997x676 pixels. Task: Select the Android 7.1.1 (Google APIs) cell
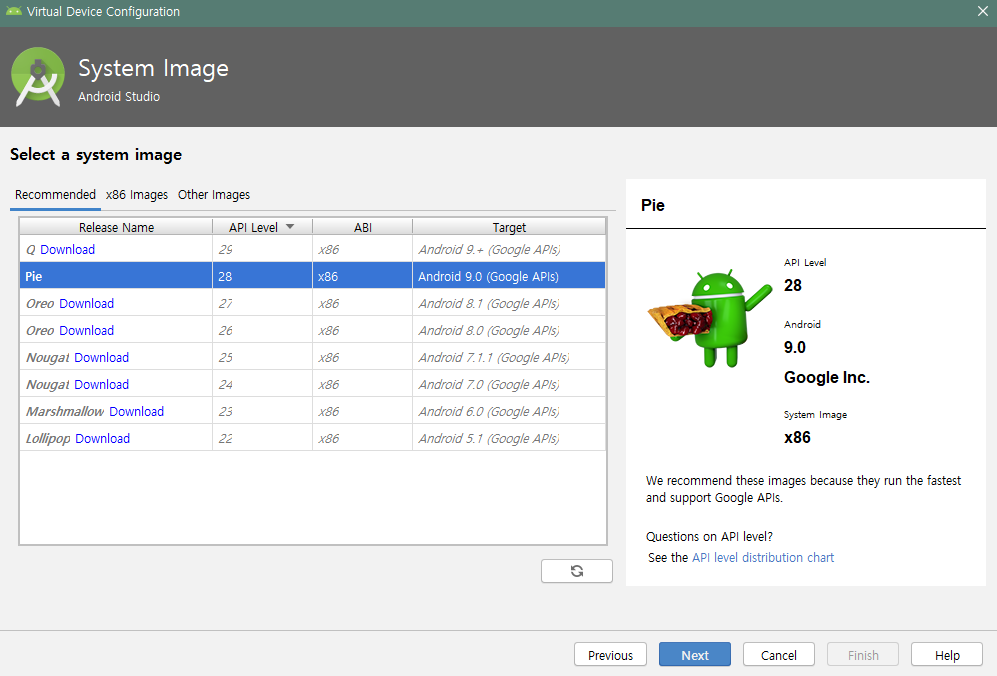pos(509,357)
